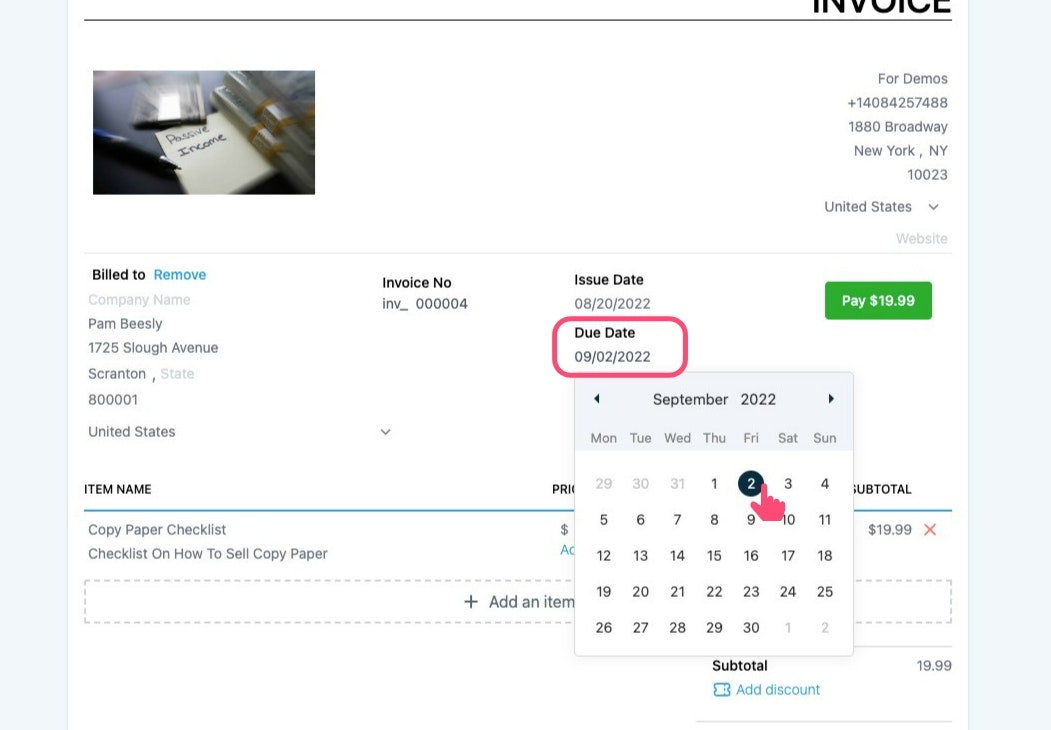Expand the billed-to country dropdown
The image size is (1051, 730).
tap(239, 432)
